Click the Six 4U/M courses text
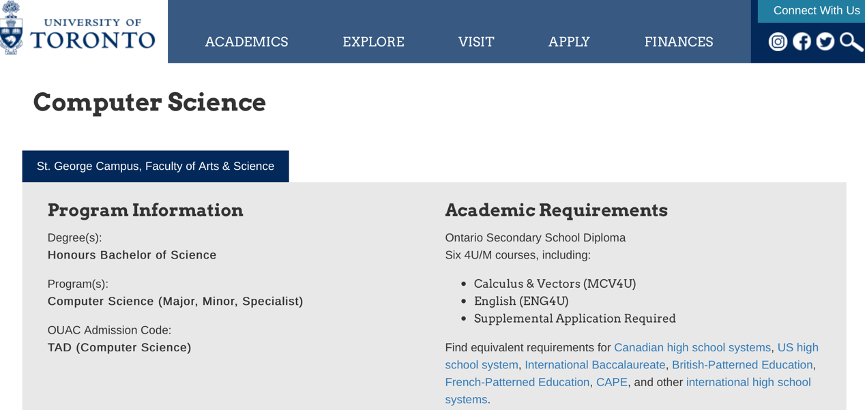The image size is (866, 410). click(x=518, y=255)
